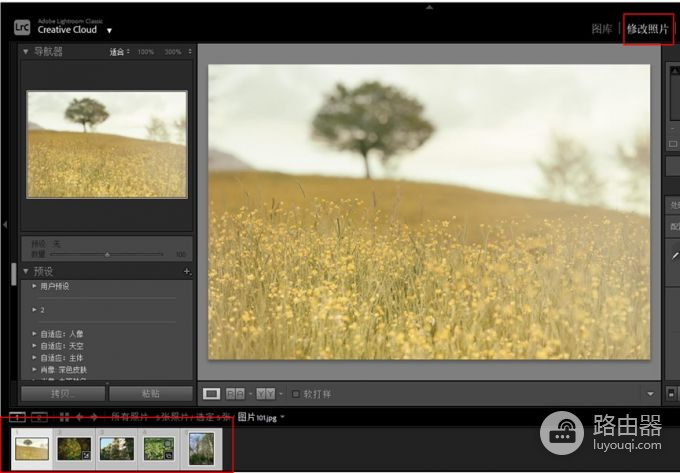Click the 所有照片 source label
Image resolution: width=680 pixels, height=473 pixels.
pos(129,417)
